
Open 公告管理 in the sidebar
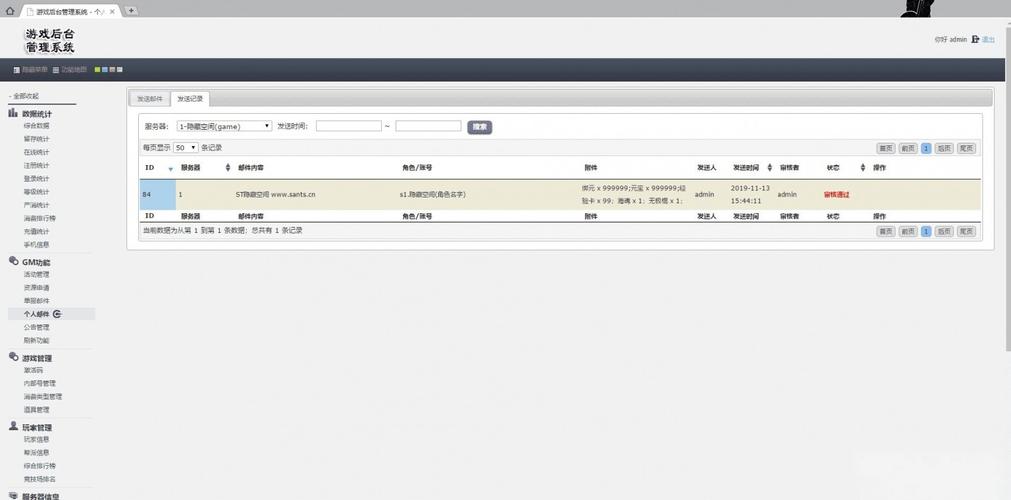click(x=36, y=327)
